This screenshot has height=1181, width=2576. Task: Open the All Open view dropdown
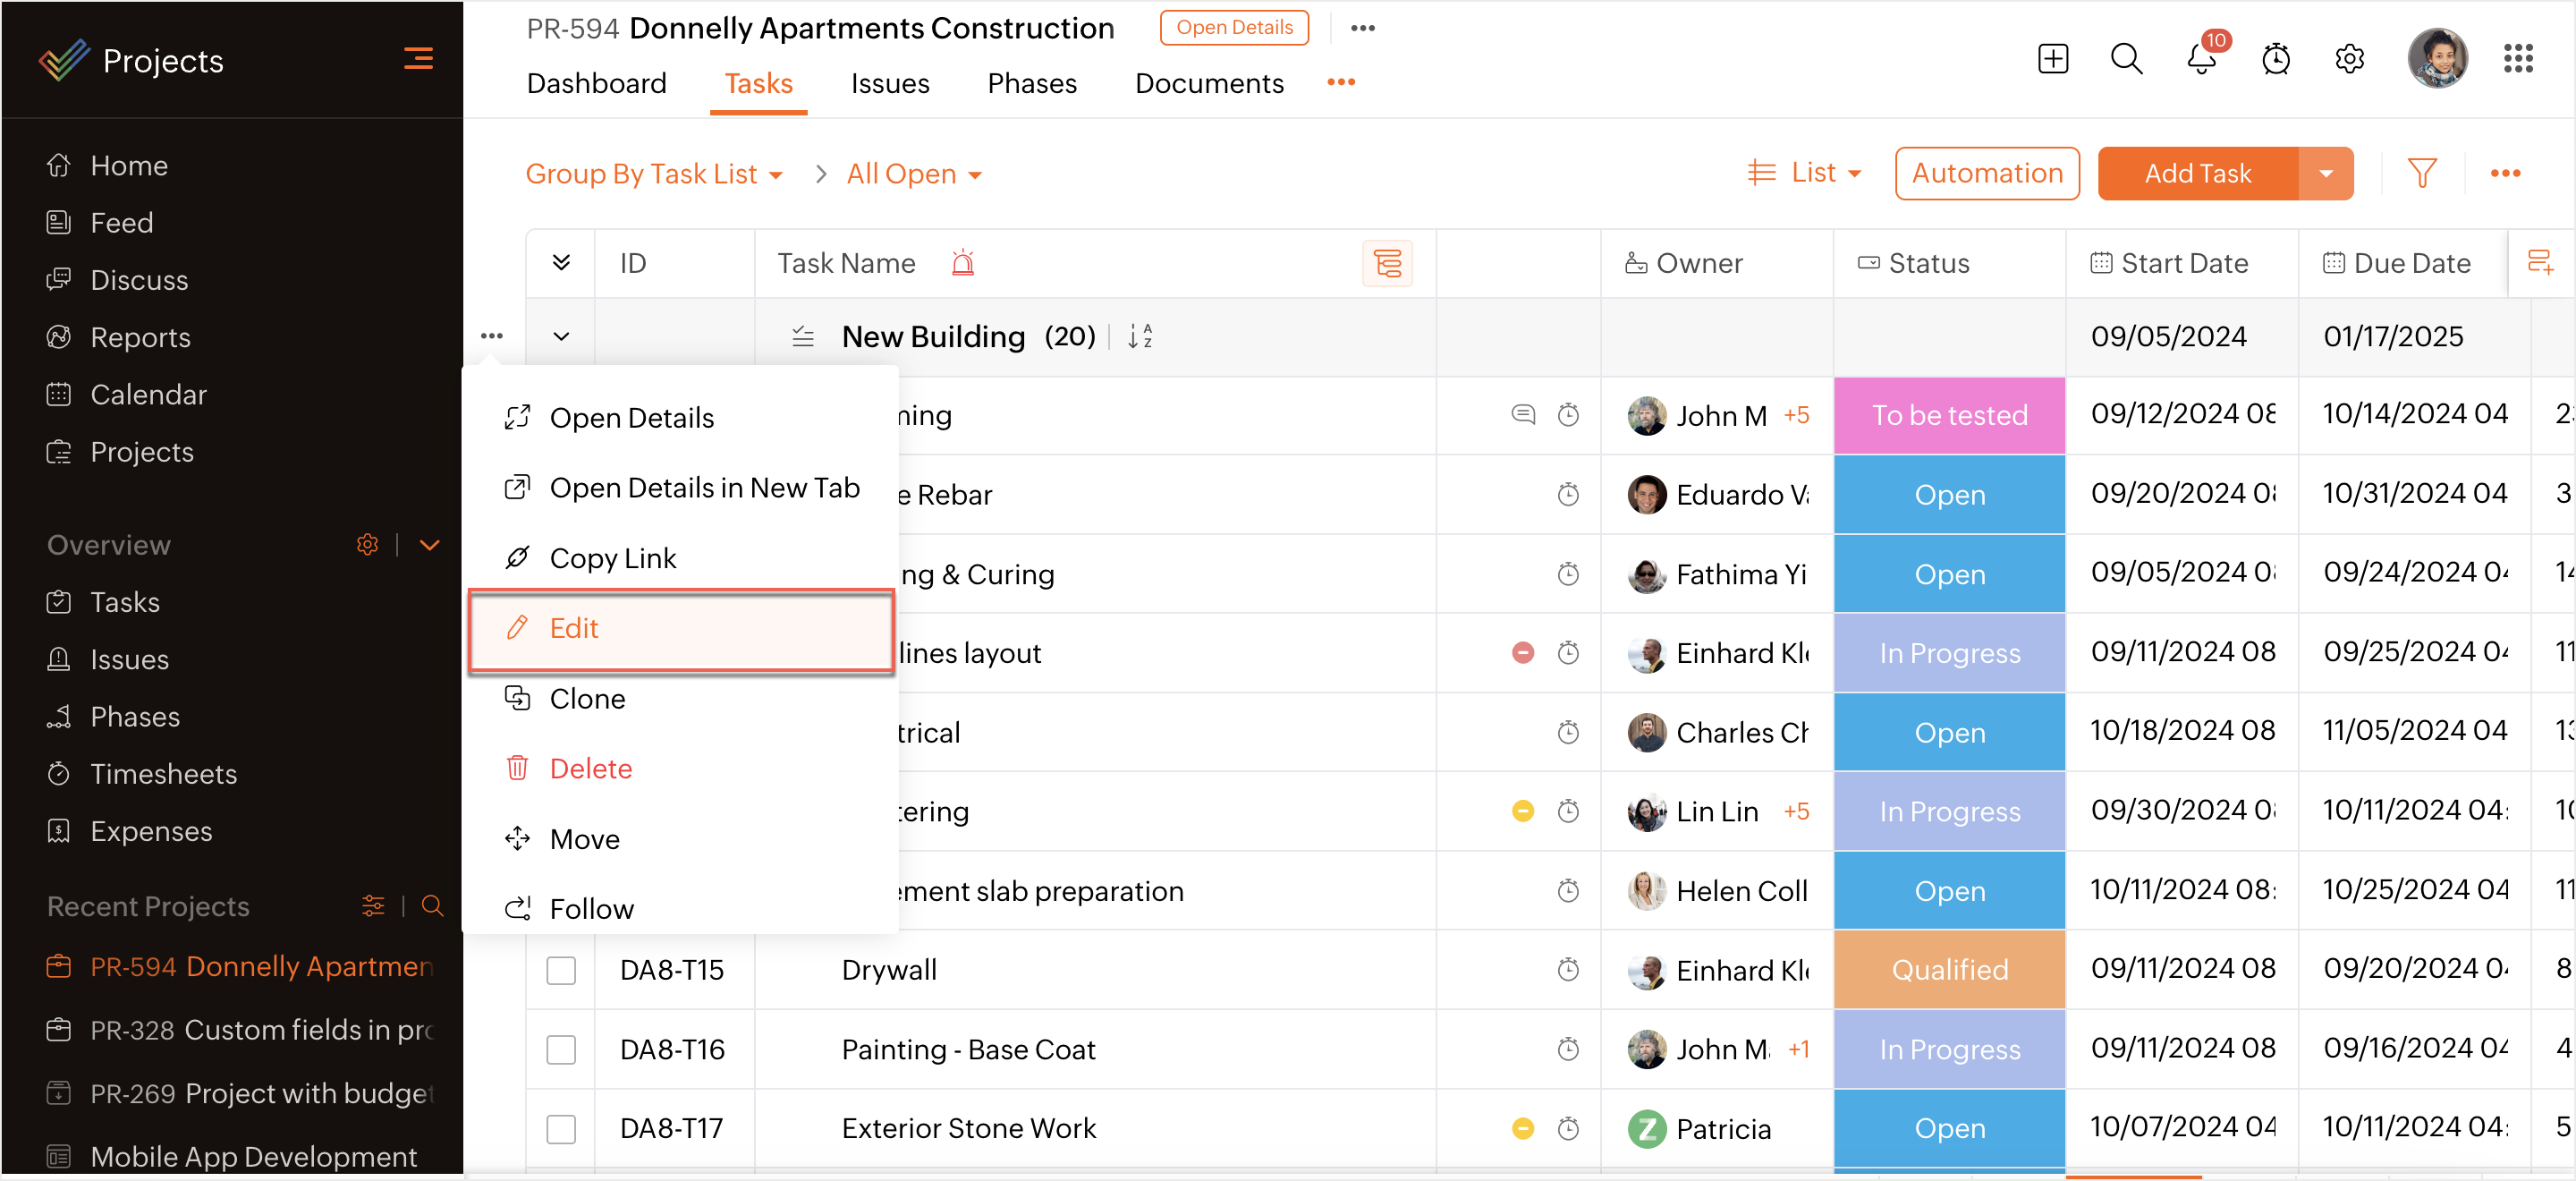coord(913,174)
